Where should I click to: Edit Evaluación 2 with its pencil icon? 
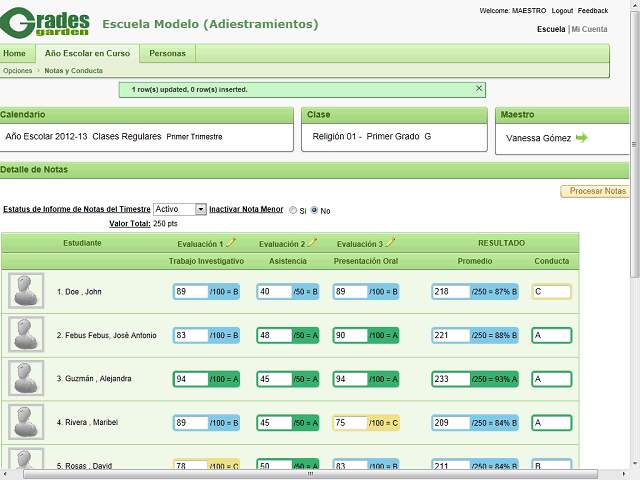tap(312, 242)
